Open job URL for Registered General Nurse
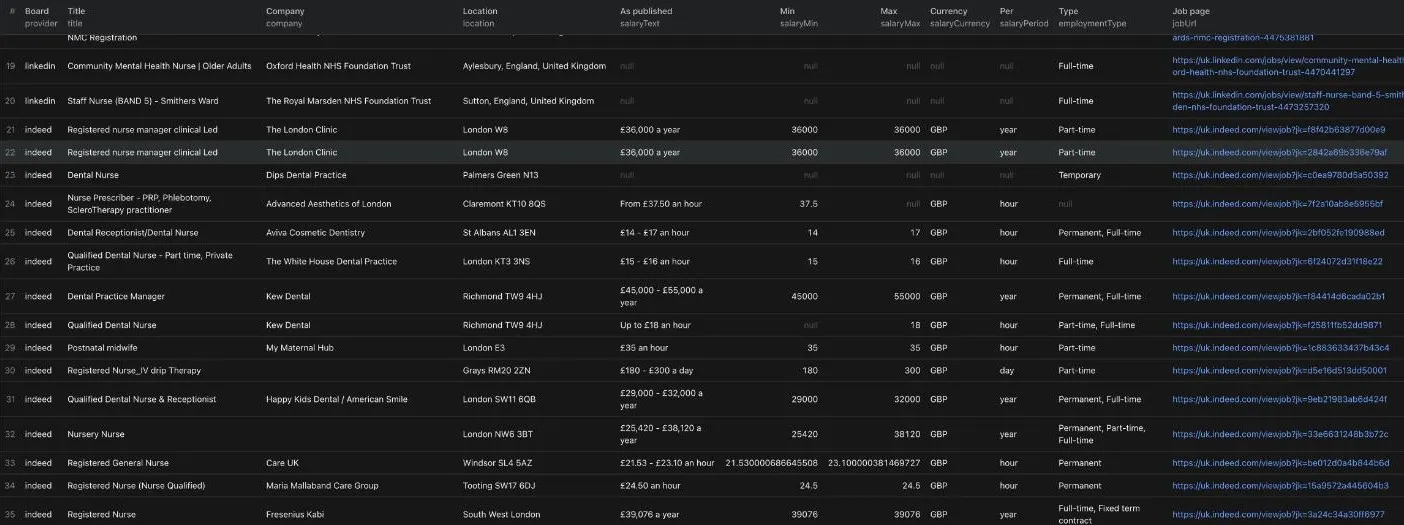Viewport: 1404px width, 525px height. (1281, 463)
